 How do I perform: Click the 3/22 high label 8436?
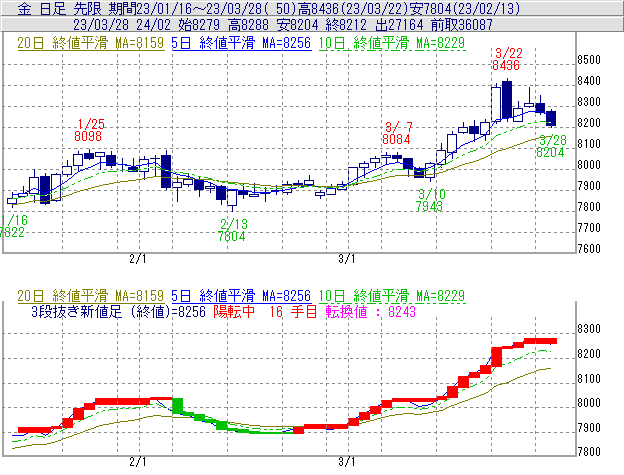point(506,64)
